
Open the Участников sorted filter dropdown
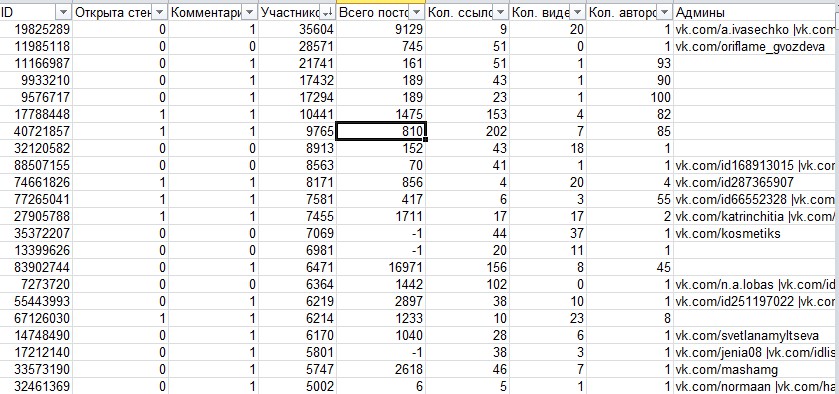click(x=327, y=12)
